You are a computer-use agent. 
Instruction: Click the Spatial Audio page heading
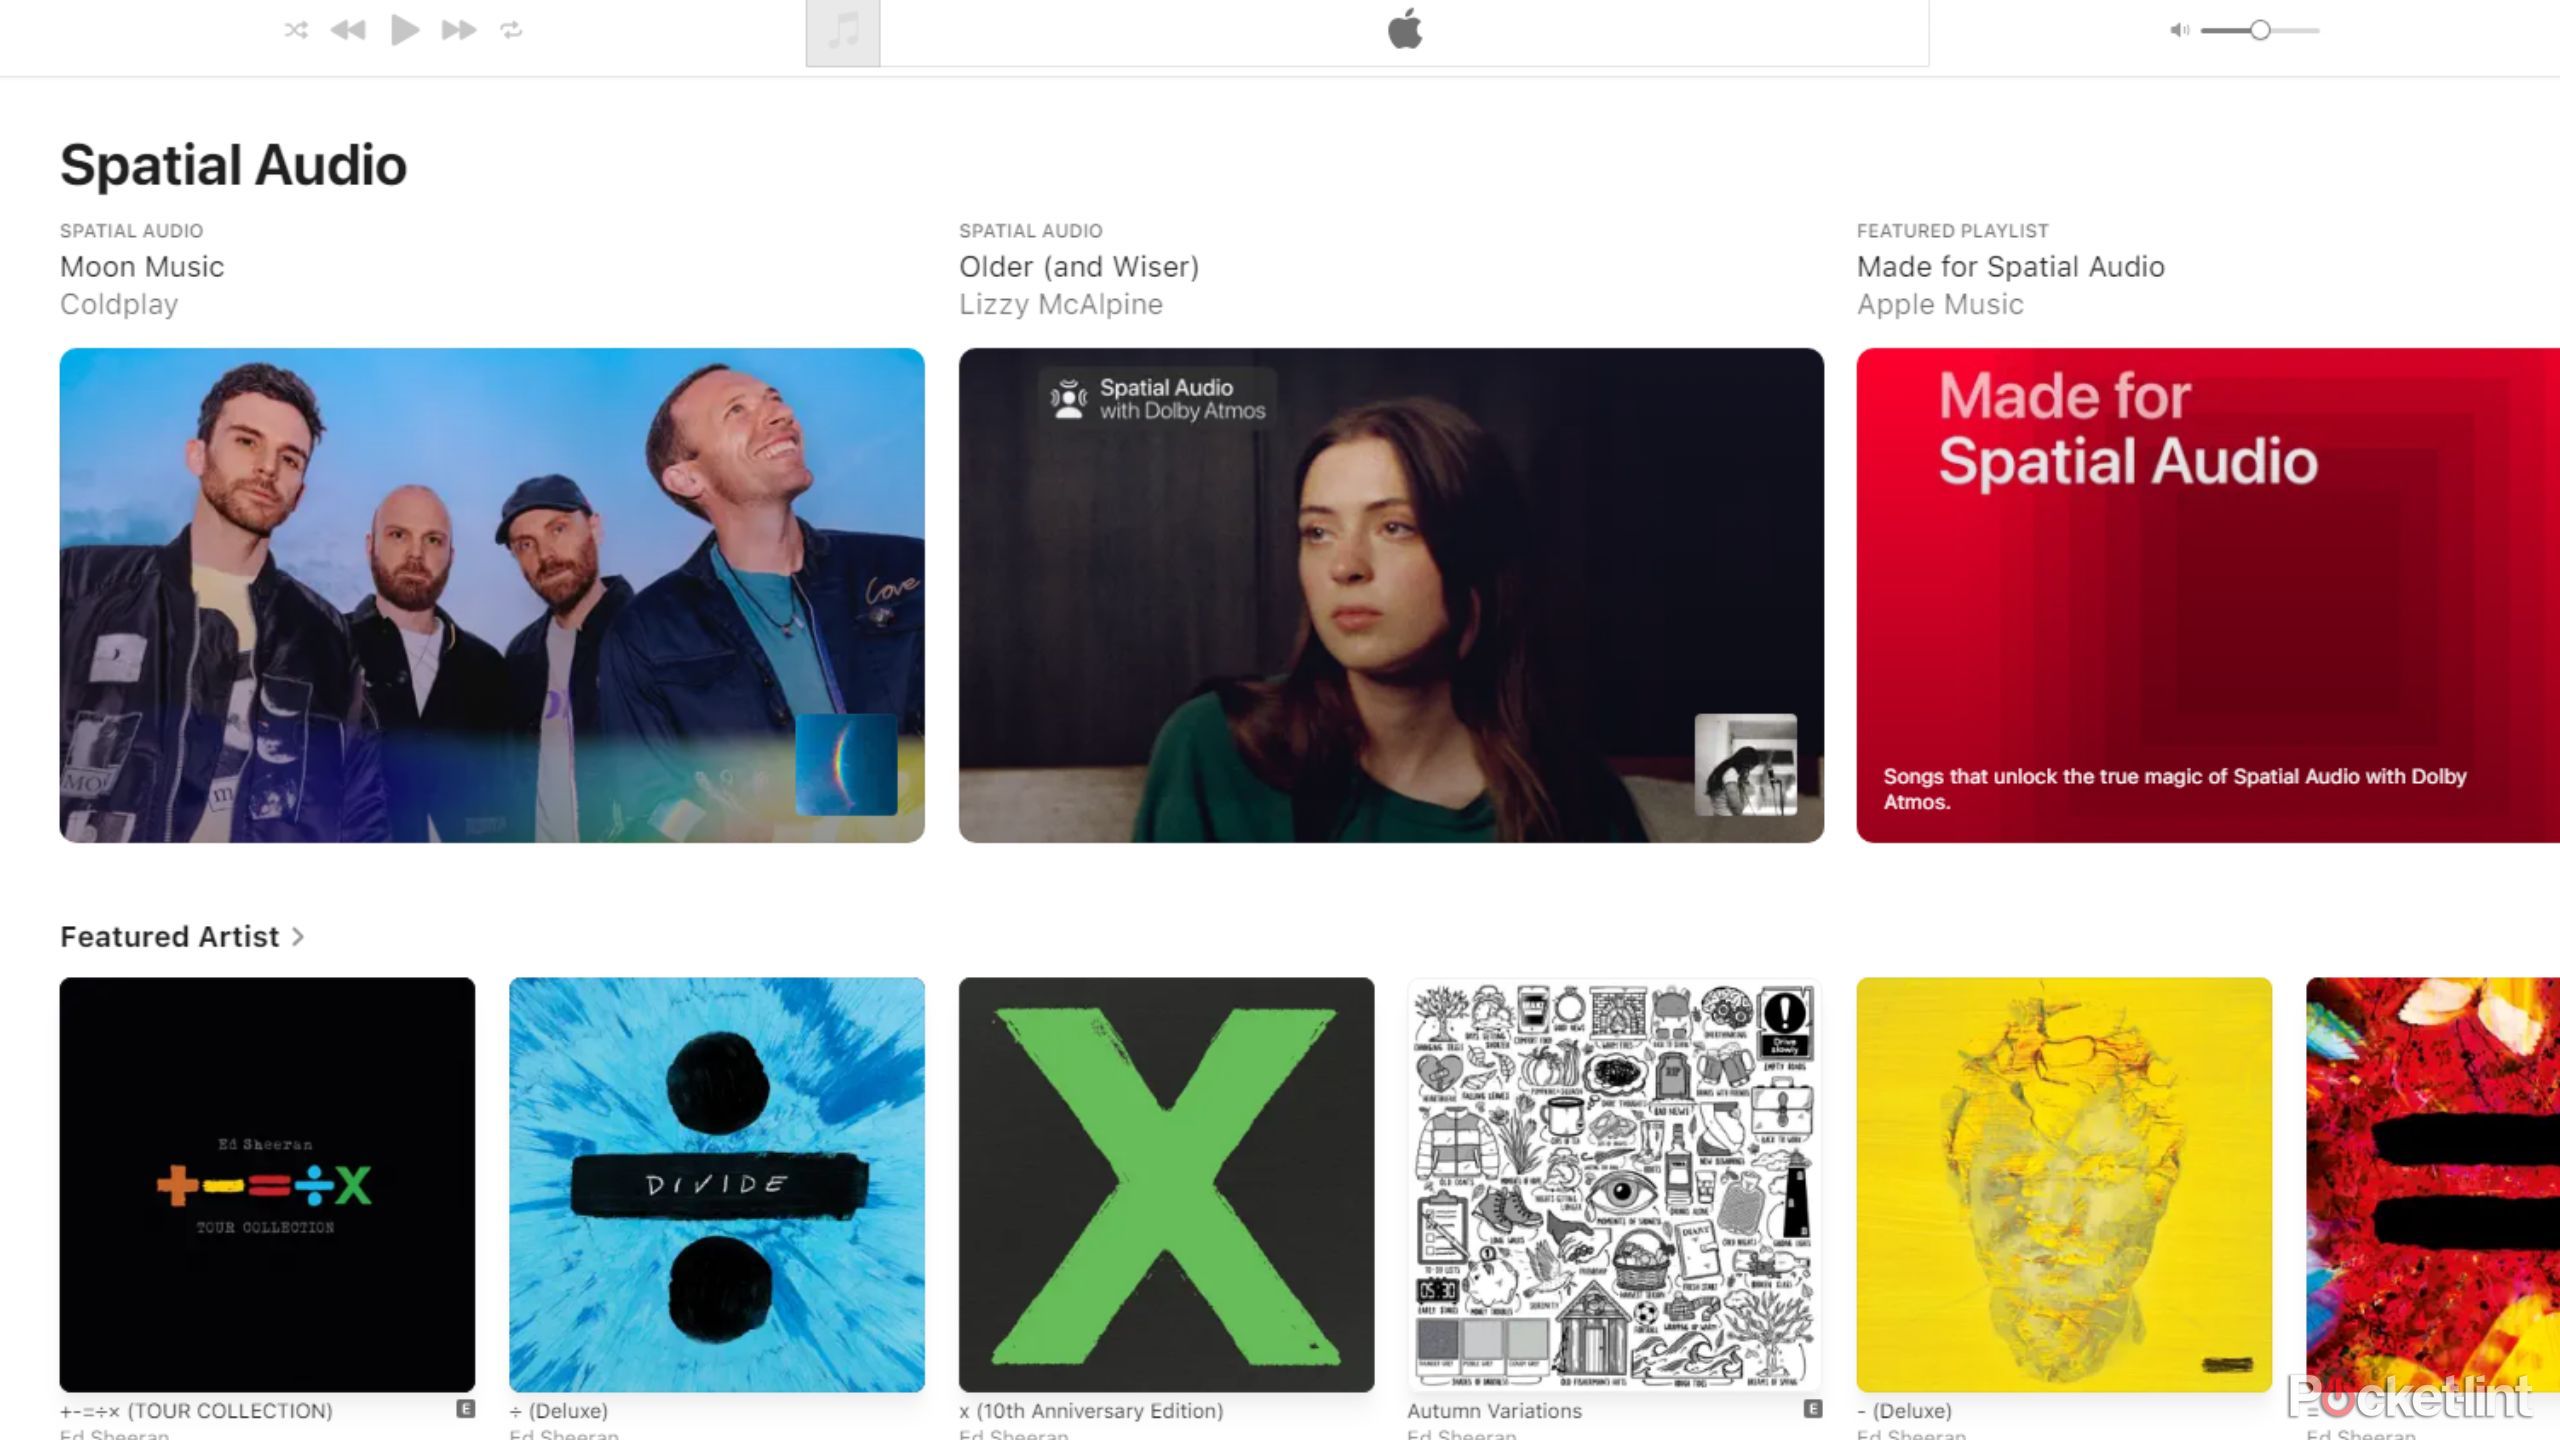tap(234, 165)
